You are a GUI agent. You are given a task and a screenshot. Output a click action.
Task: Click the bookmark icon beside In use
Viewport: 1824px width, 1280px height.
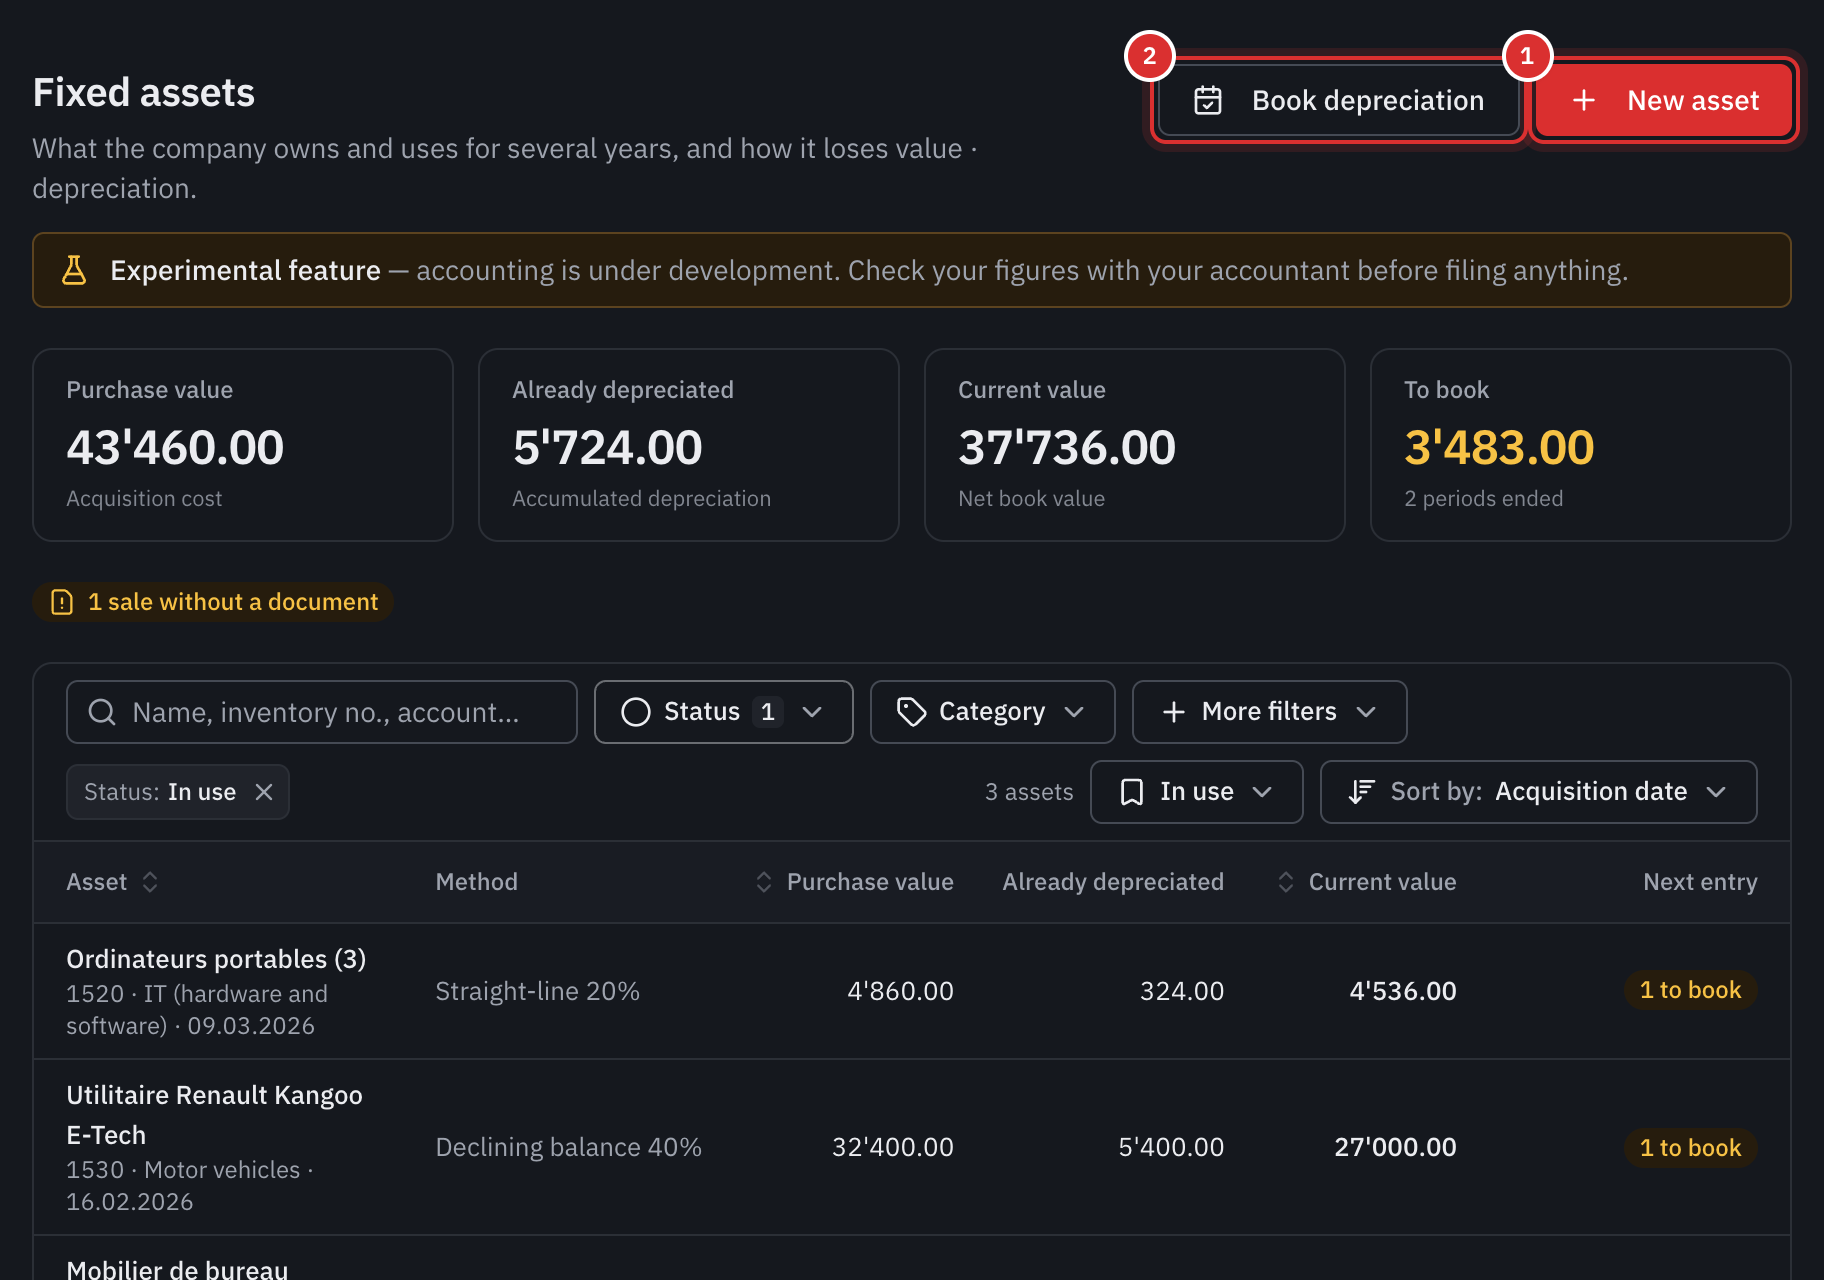click(1132, 792)
